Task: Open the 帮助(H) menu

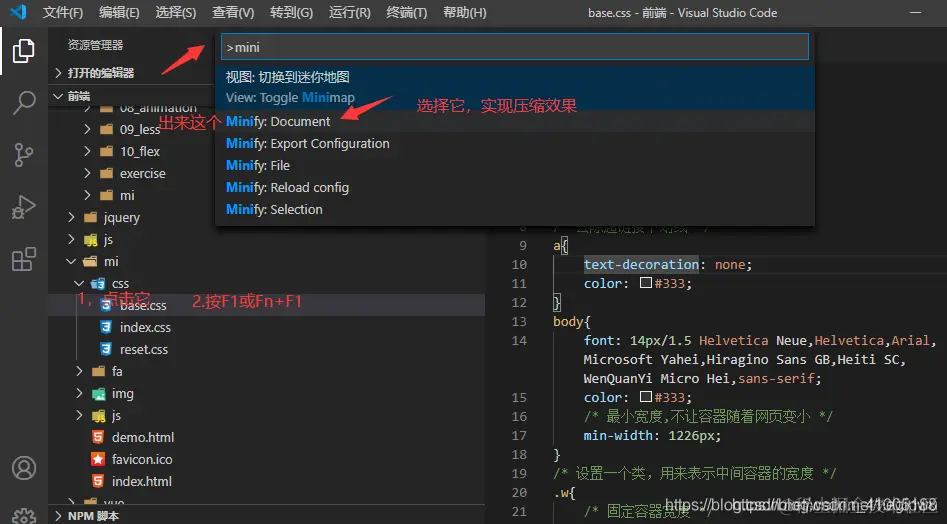Action: pos(464,12)
